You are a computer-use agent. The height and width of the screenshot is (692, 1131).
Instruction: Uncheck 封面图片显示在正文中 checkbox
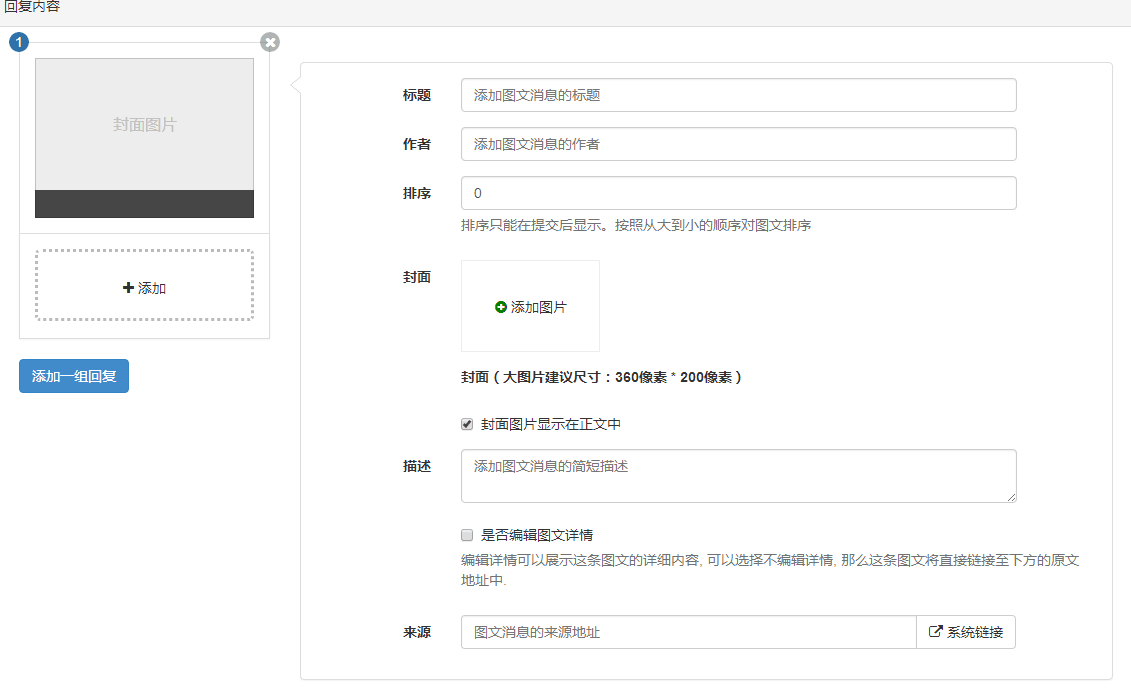(467, 424)
